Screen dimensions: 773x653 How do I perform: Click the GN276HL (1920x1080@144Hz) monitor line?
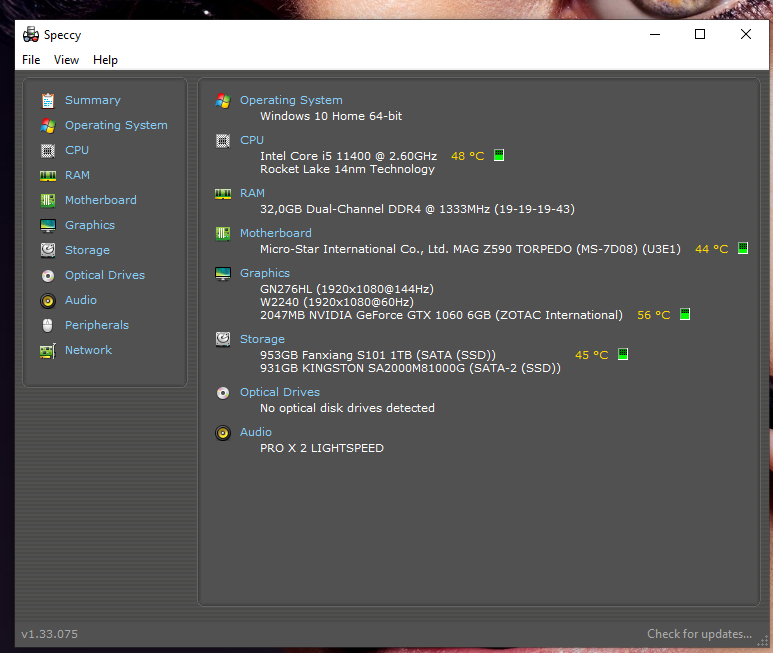tap(347, 289)
